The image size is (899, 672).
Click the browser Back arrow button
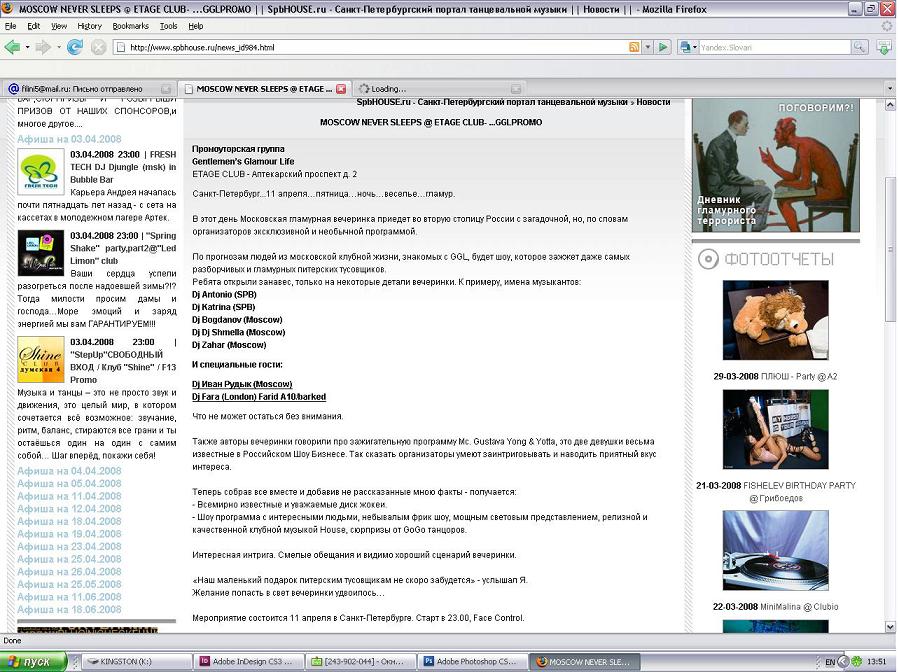point(12,47)
